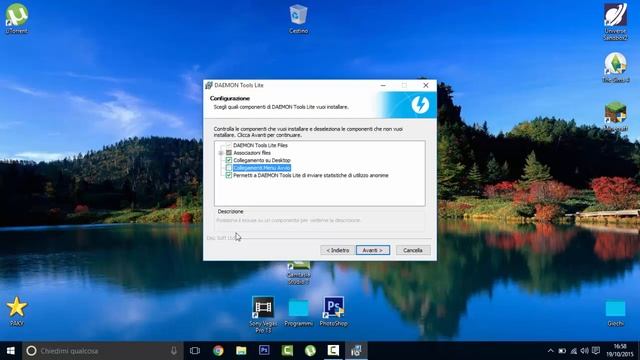The image size is (640, 360).
Task: Select the Sony Vegas Pro 13 shortcut
Action: pyautogui.click(x=263, y=314)
